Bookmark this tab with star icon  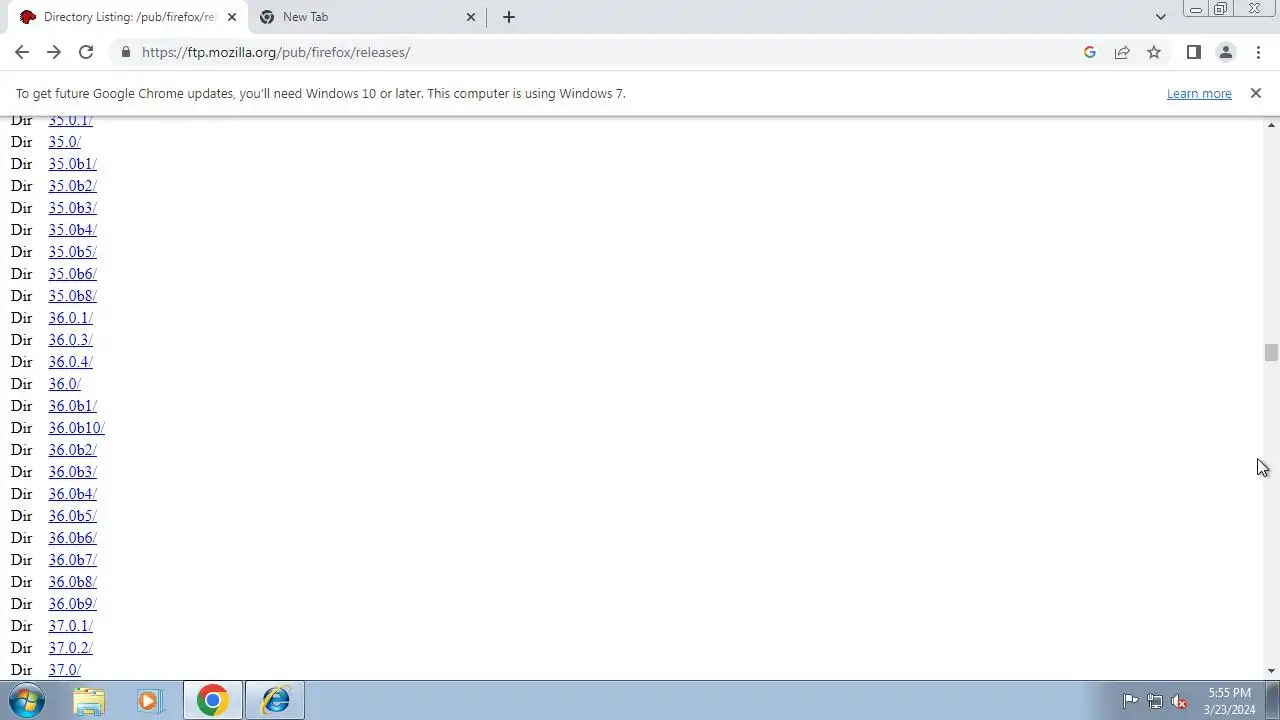click(x=1154, y=52)
